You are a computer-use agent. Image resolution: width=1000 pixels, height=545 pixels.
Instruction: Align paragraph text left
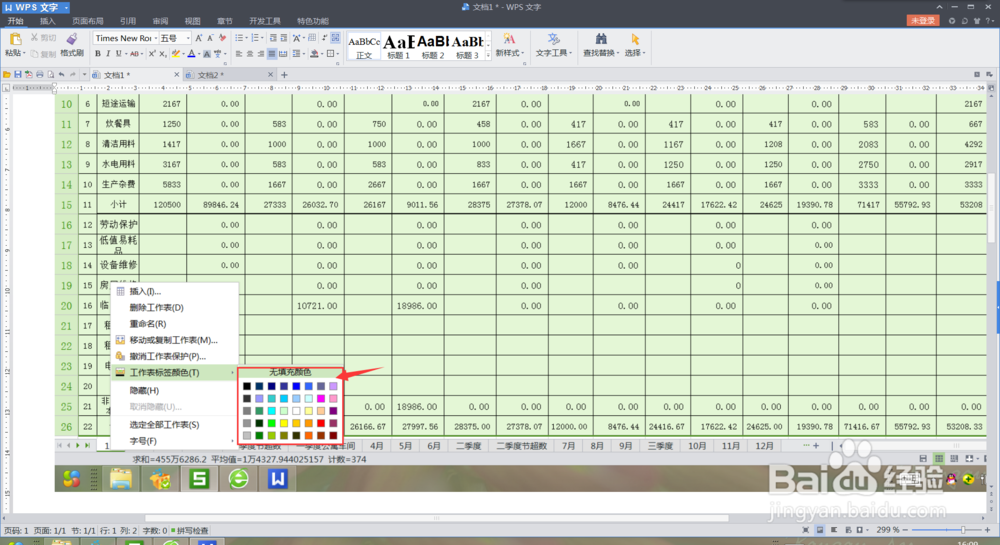point(239,54)
